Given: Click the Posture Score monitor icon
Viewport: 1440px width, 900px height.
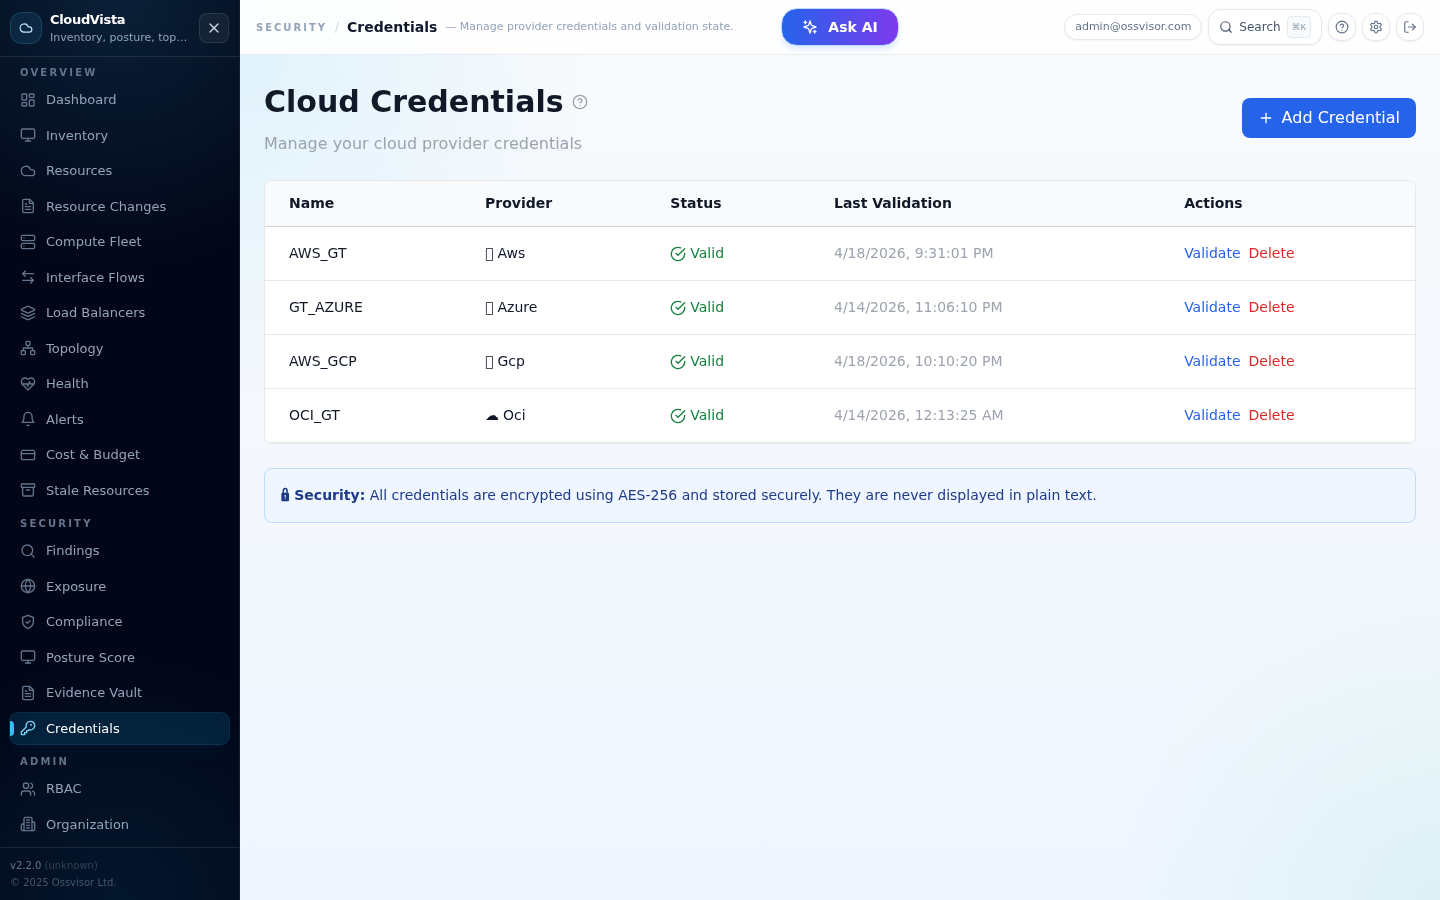Looking at the screenshot, I should [28, 657].
